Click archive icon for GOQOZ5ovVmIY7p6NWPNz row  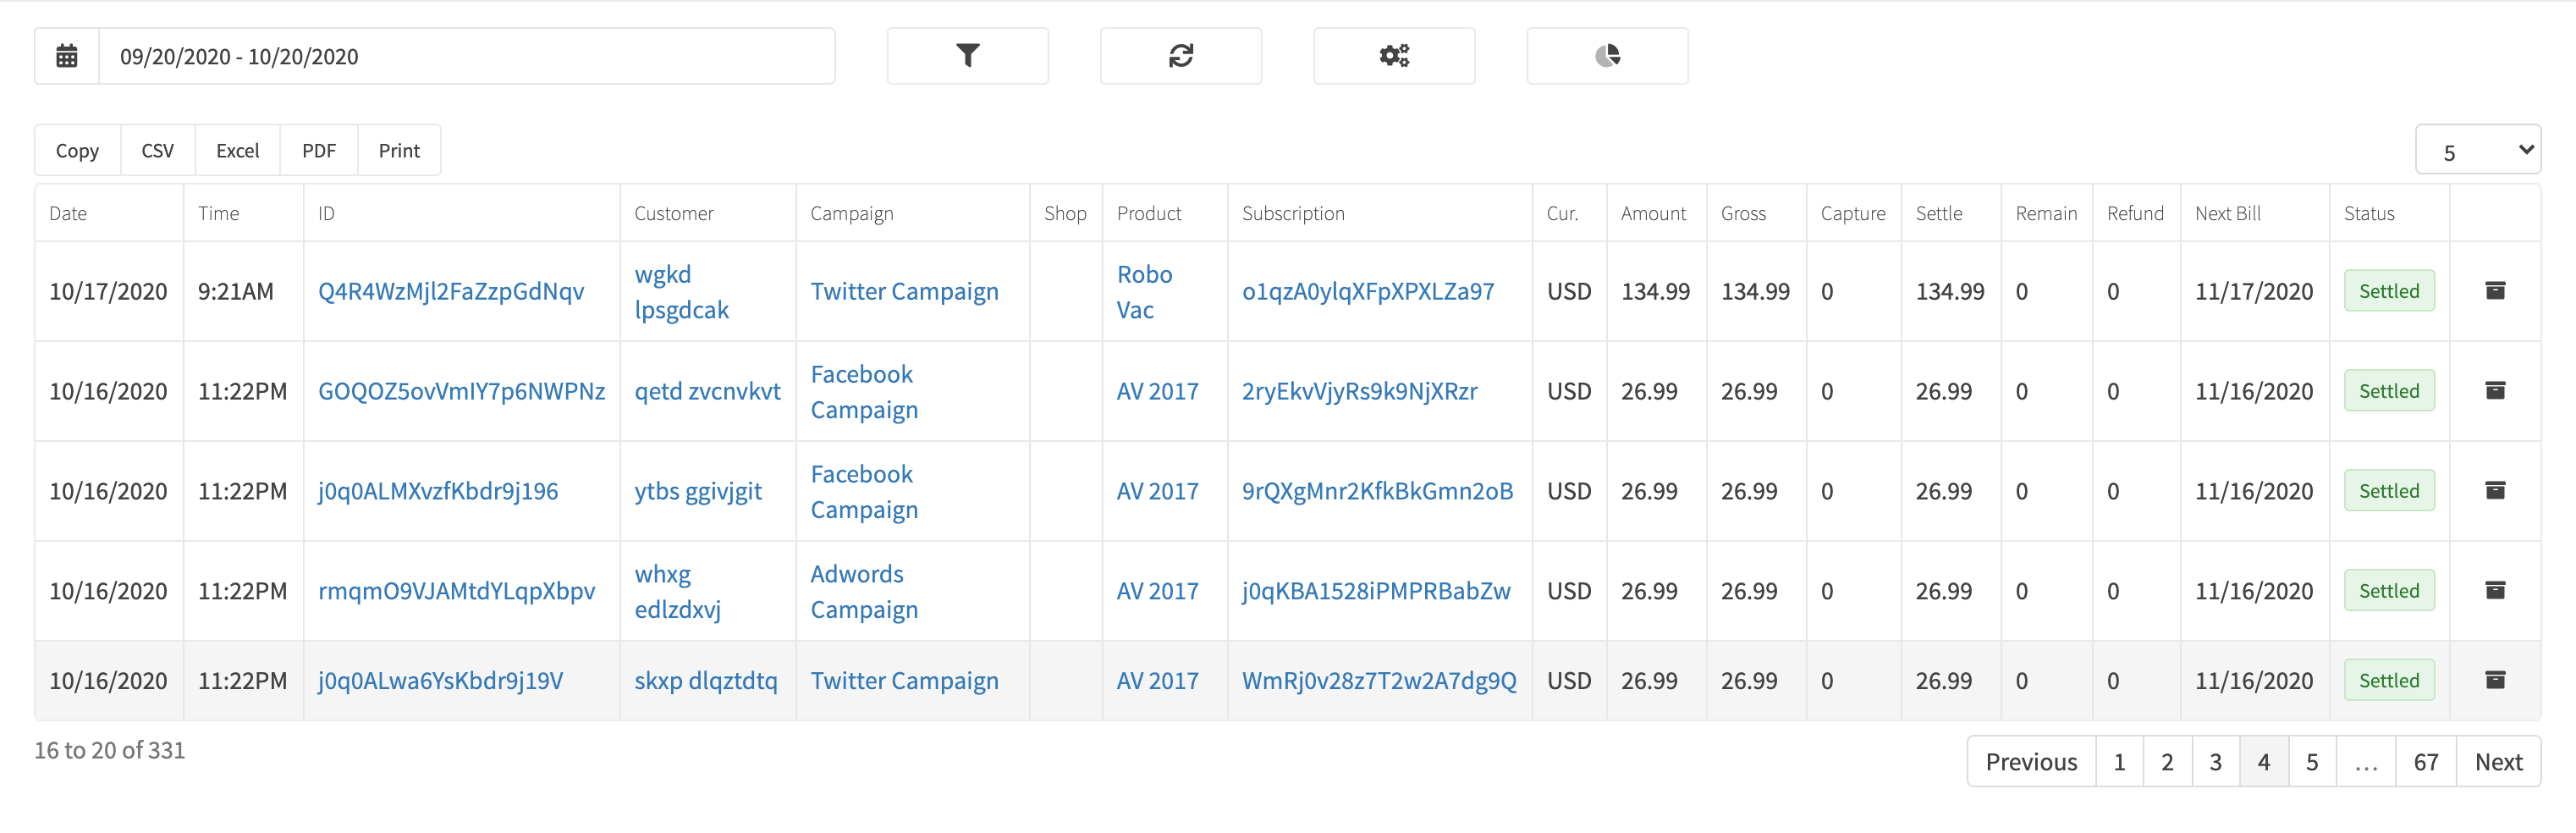click(2495, 391)
